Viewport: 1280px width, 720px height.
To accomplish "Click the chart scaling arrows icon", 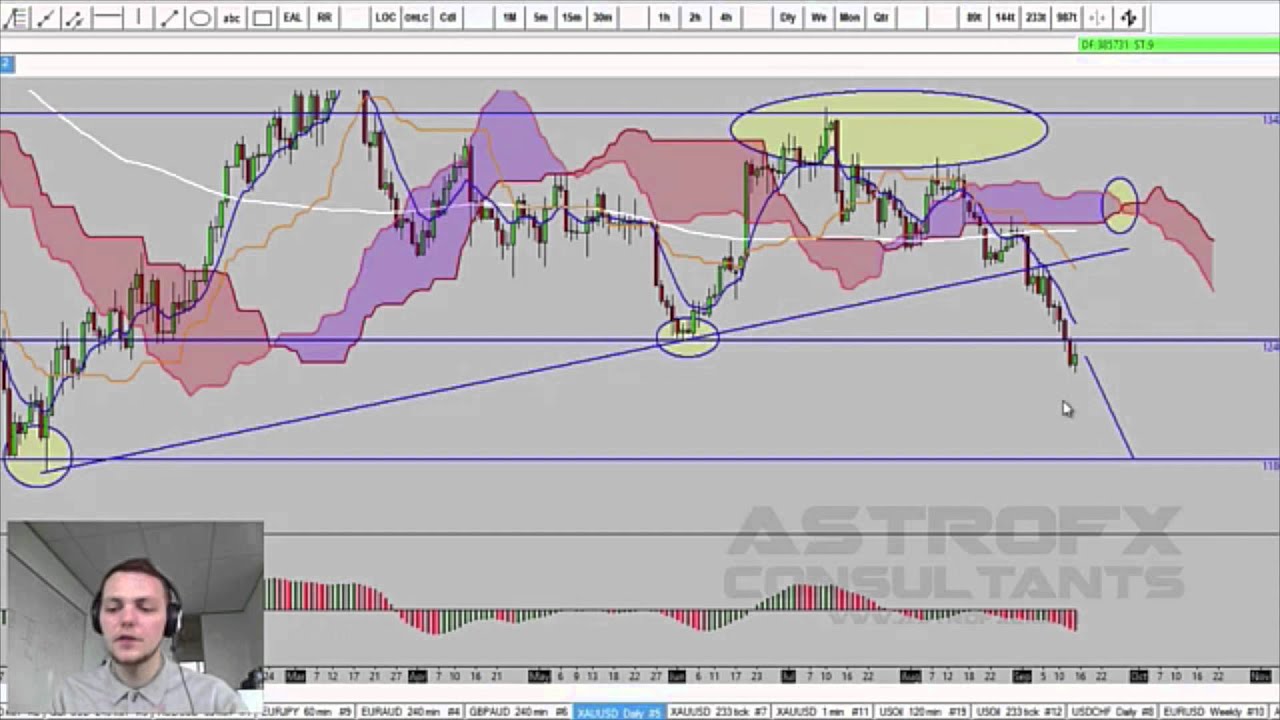I will (x=1129, y=17).
